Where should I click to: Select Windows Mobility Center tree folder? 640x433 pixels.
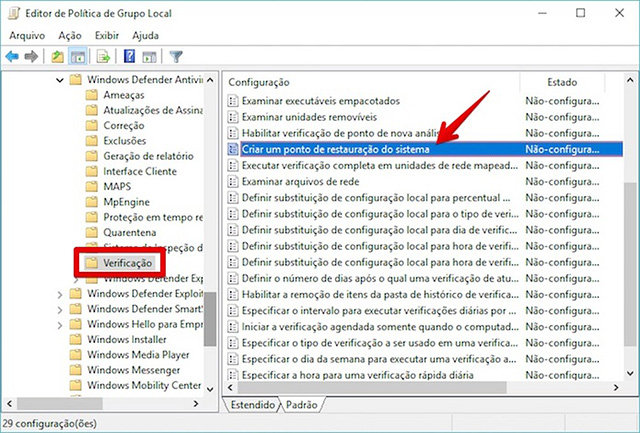click(144, 385)
